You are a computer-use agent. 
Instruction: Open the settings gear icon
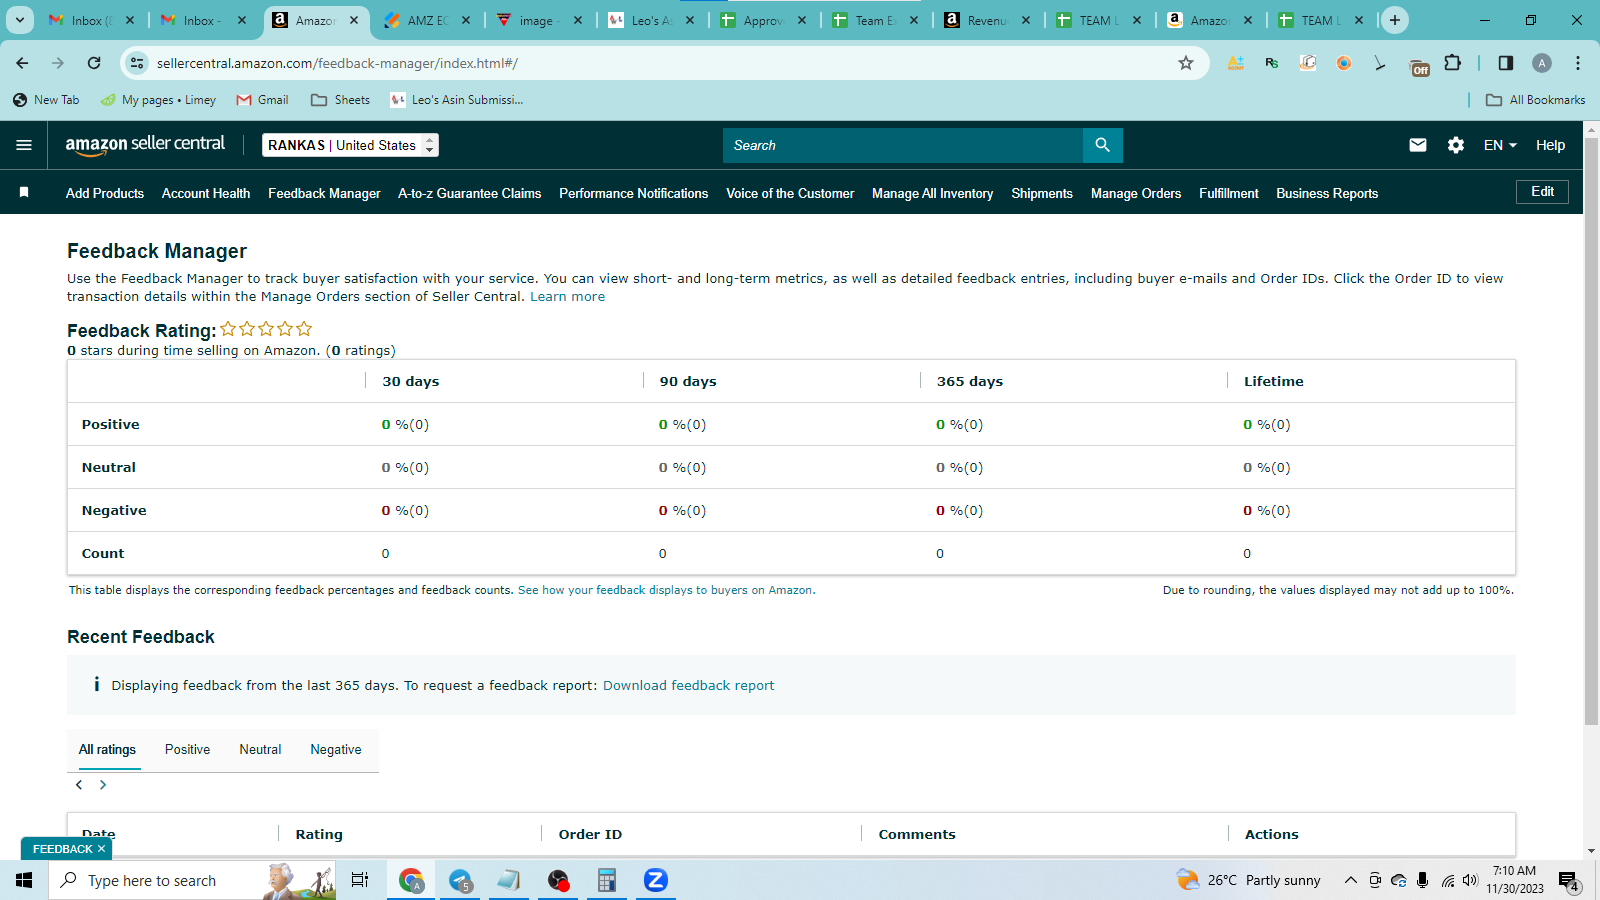click(x=1456, y=145)
